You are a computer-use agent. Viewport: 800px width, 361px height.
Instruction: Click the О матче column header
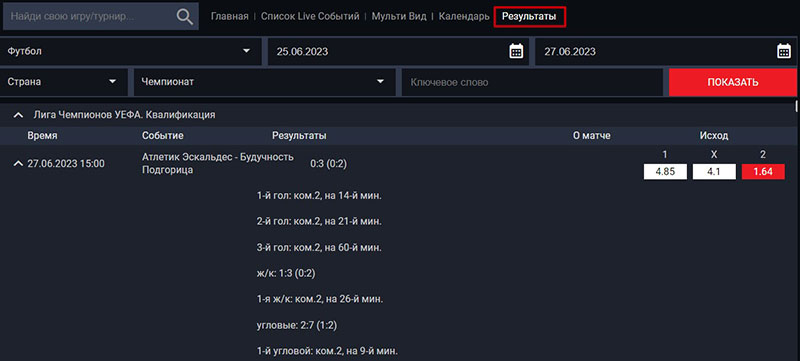591,136
